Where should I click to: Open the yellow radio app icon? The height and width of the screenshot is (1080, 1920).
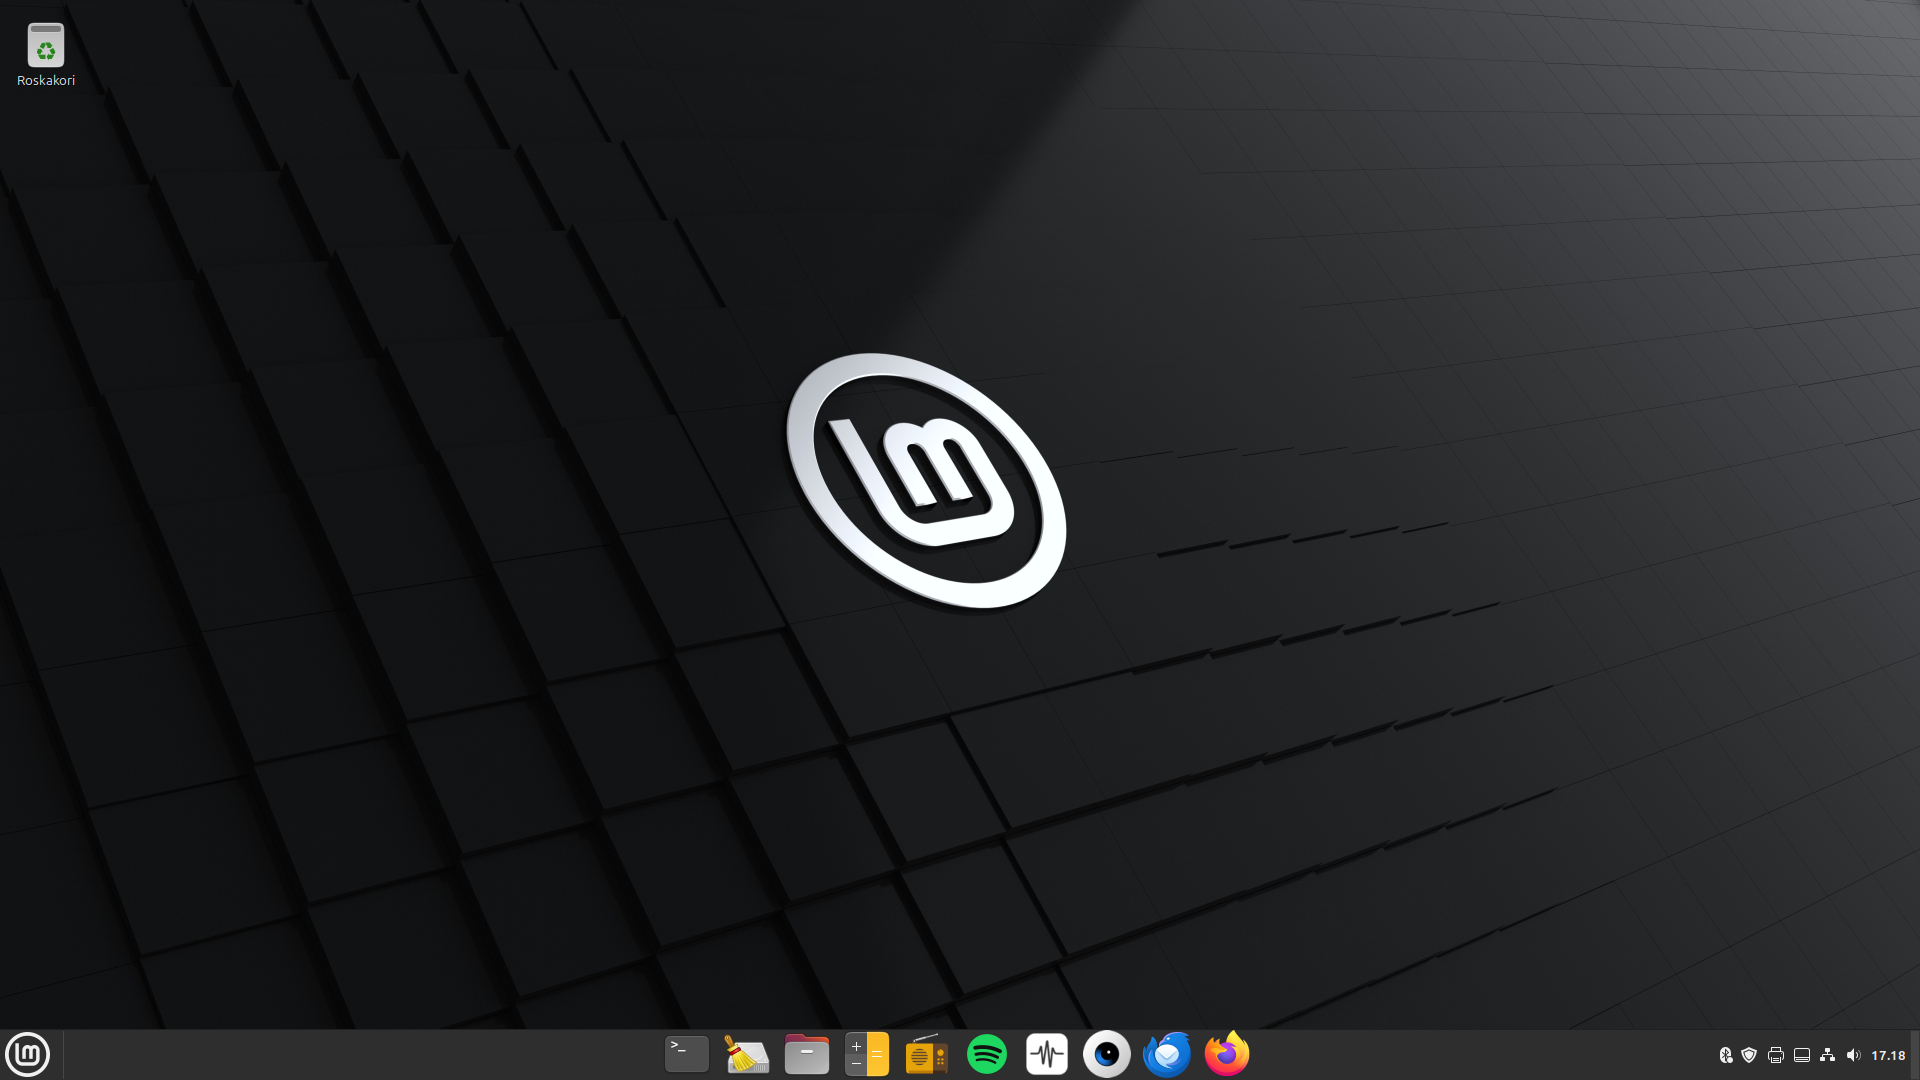tap(926, 1054)
